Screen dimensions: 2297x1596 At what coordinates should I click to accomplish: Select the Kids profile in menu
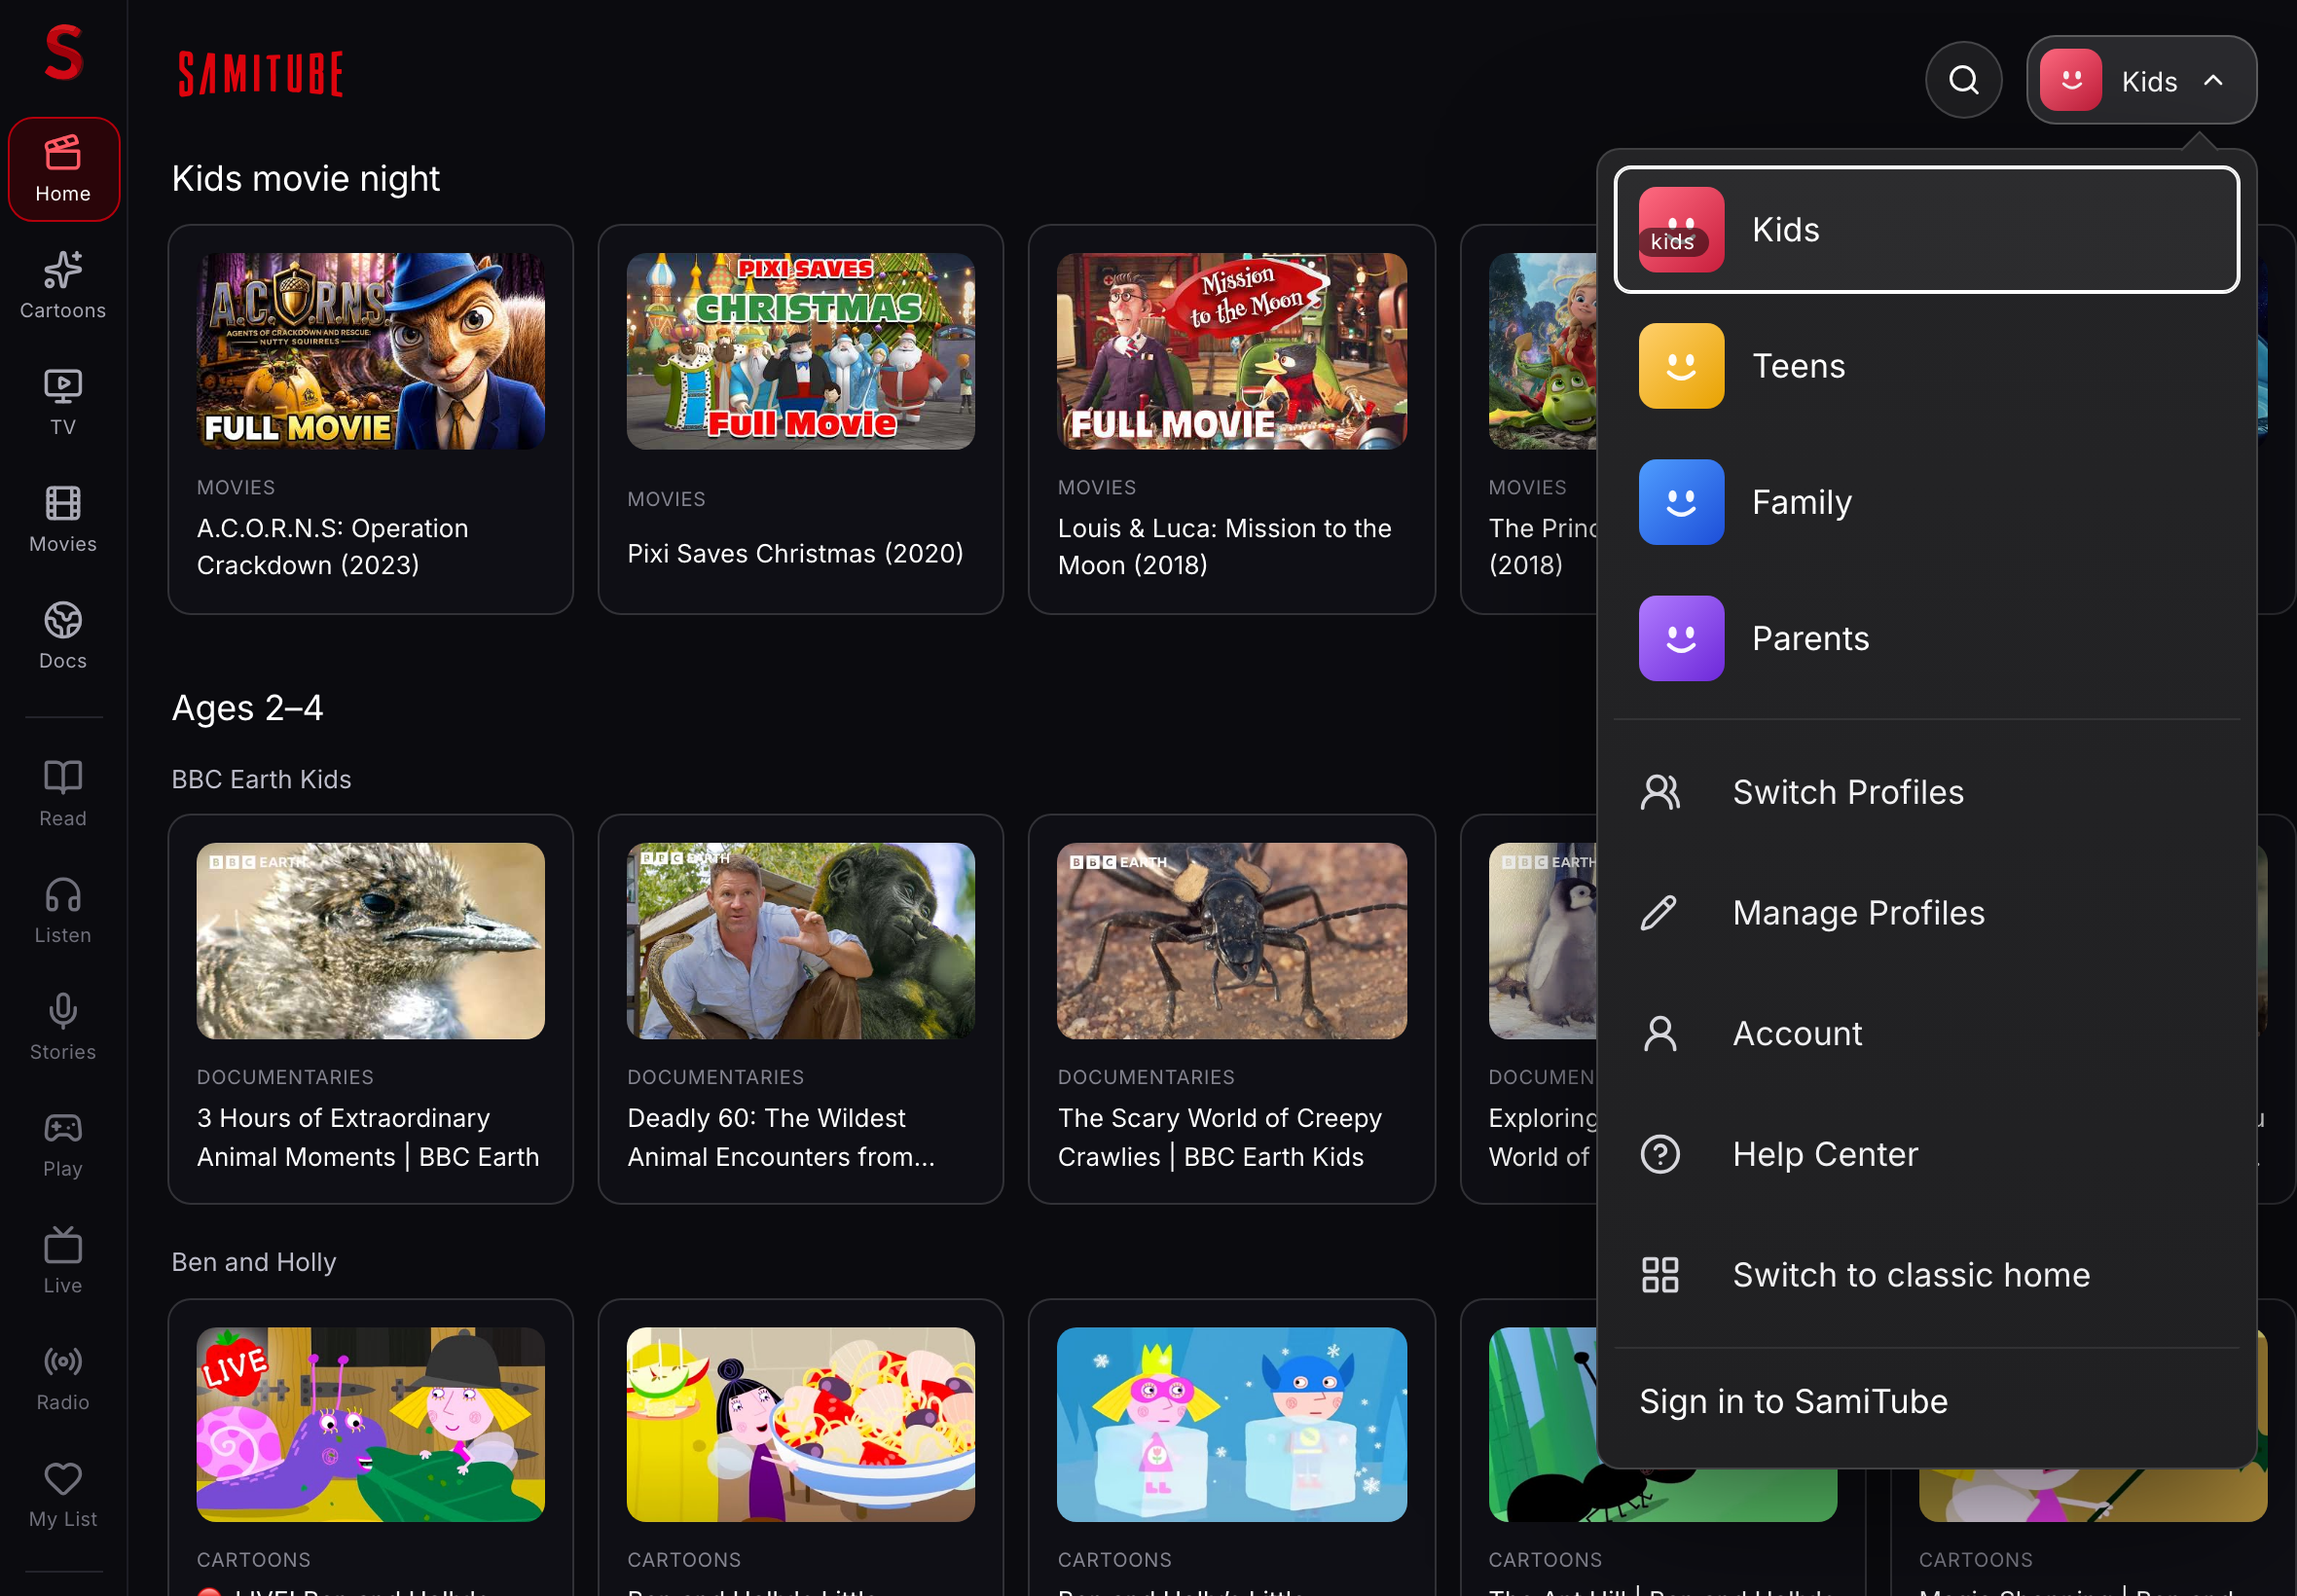coord(1926,230)
